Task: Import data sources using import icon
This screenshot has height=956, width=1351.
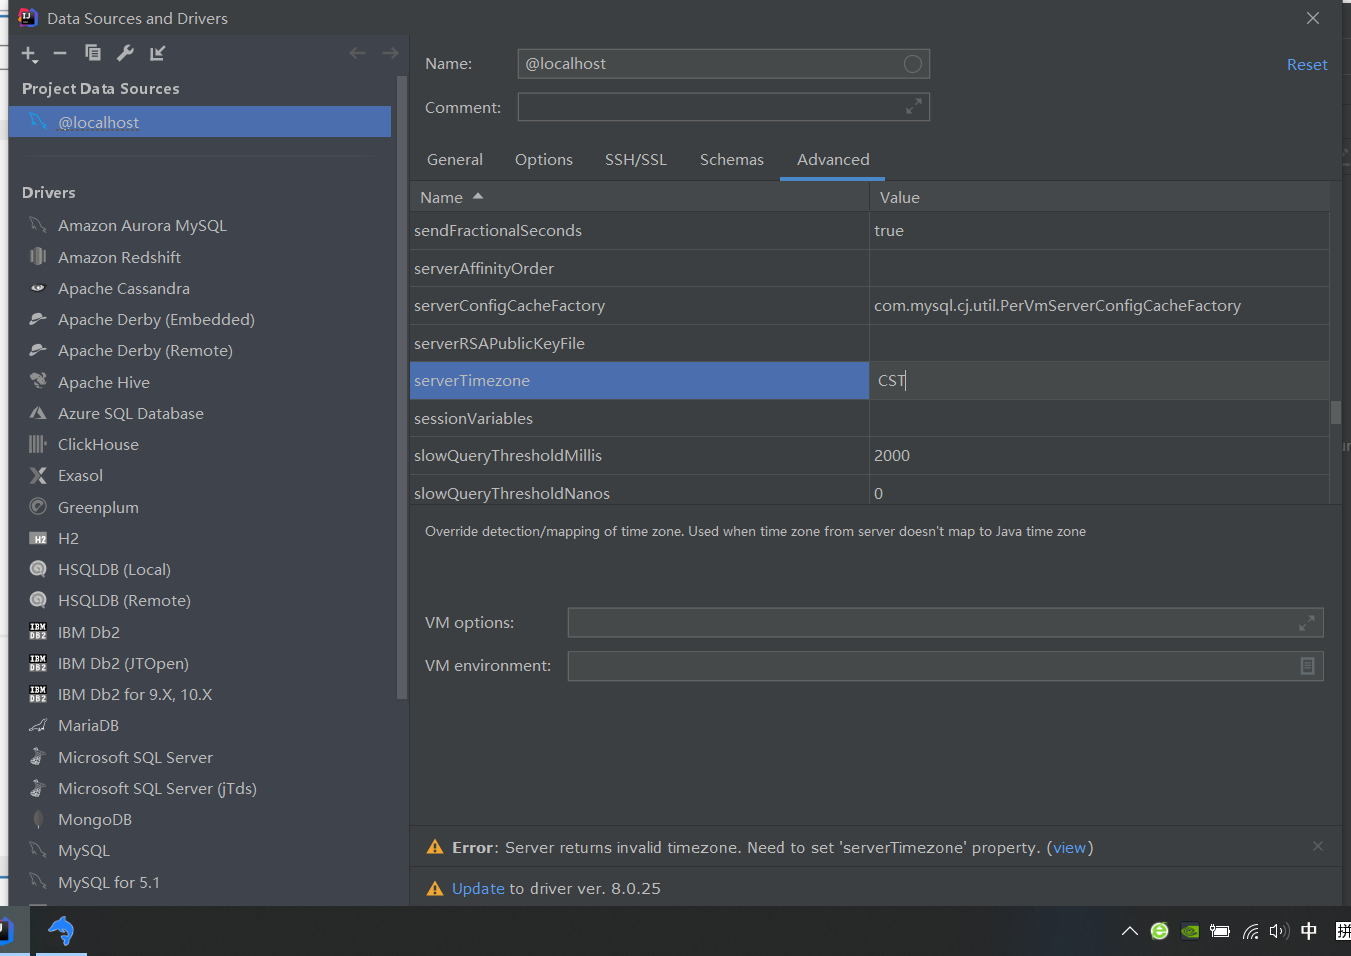Action: pos(156,53)
